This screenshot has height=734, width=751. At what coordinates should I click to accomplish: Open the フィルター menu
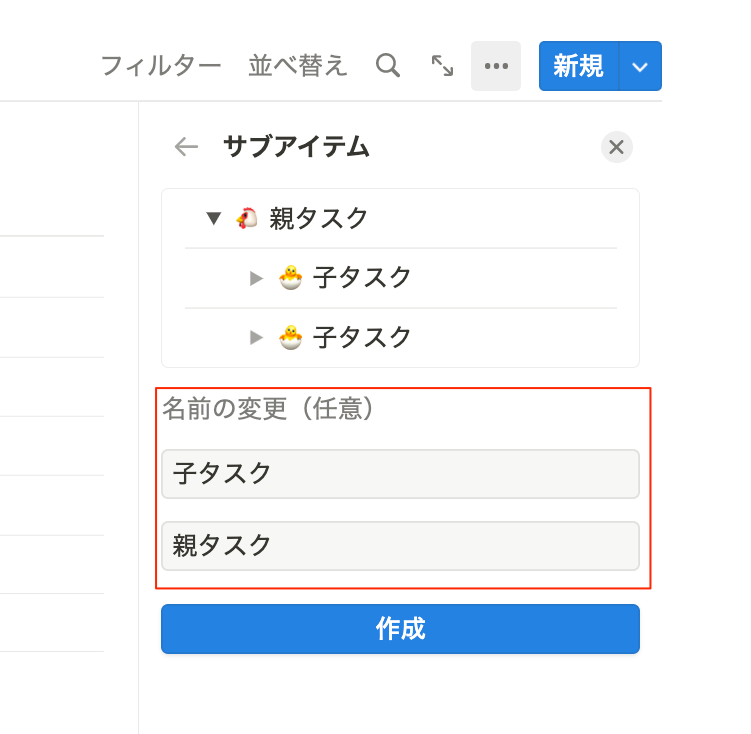(x=161, y=66)
